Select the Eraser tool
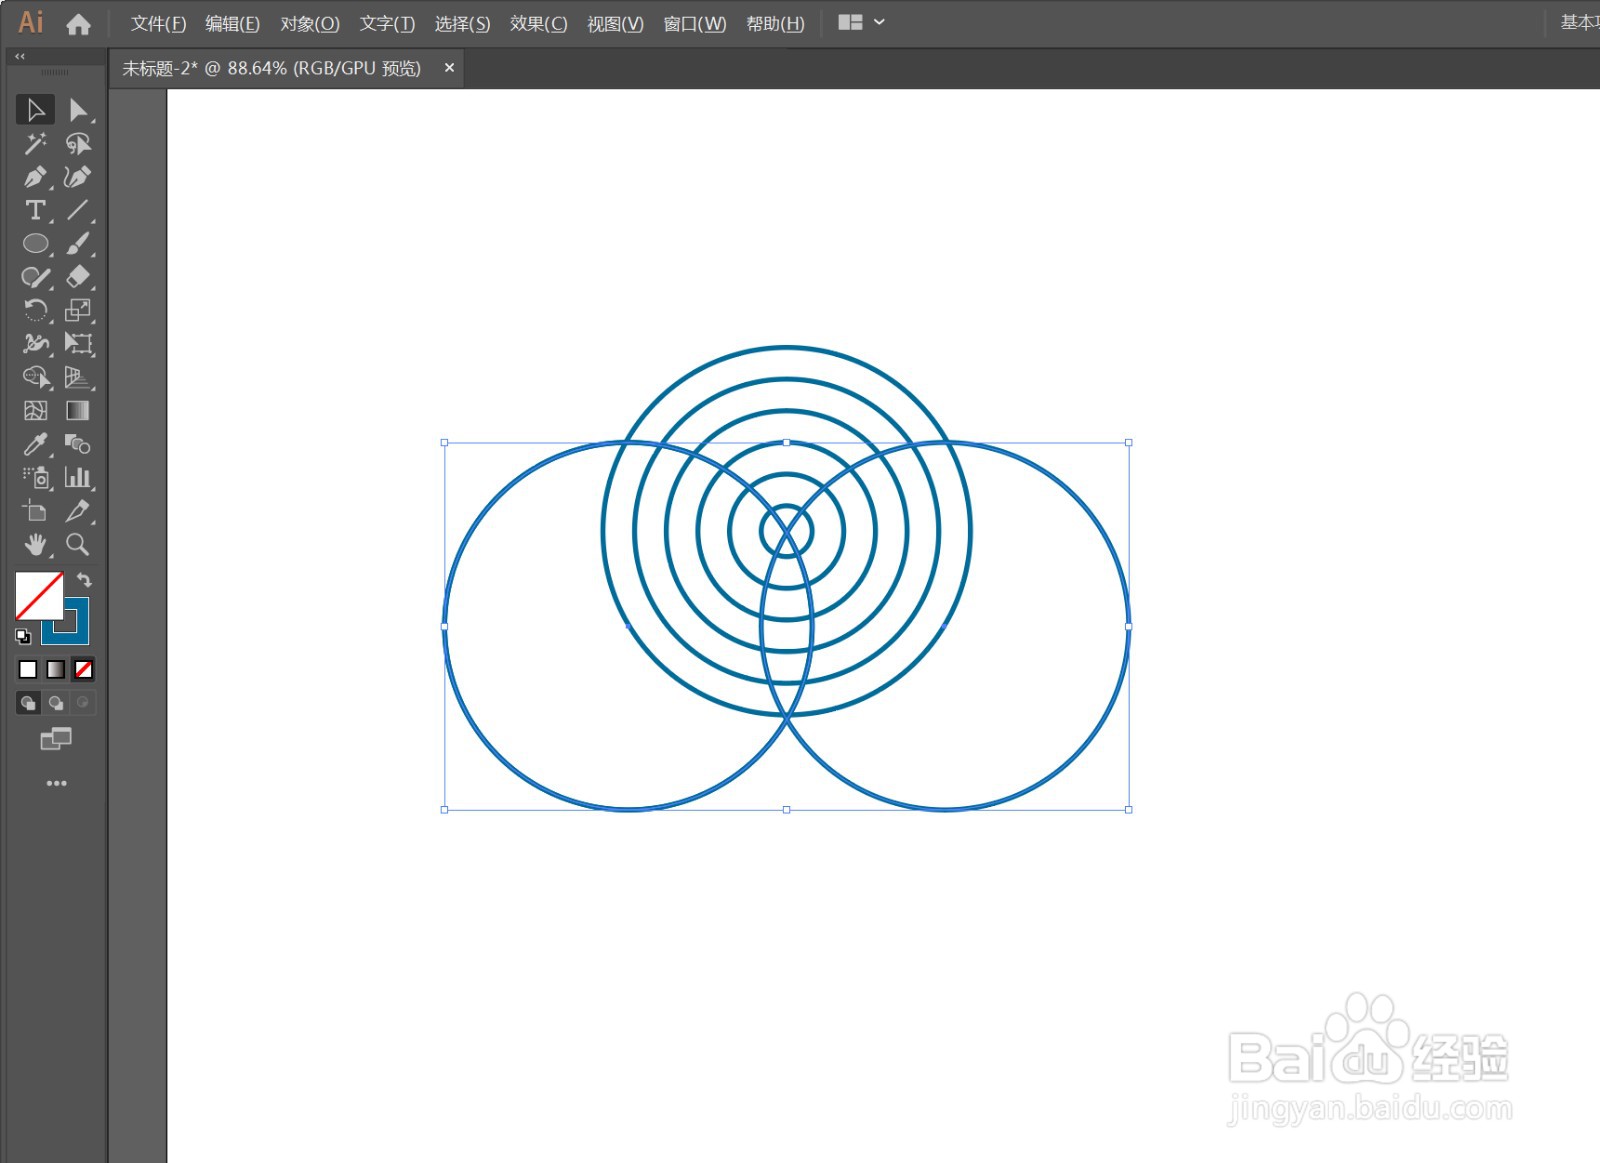Image resolution: width=1600 pixels, height=1163 pixels. pyautogui.click(x=78, y=277)
